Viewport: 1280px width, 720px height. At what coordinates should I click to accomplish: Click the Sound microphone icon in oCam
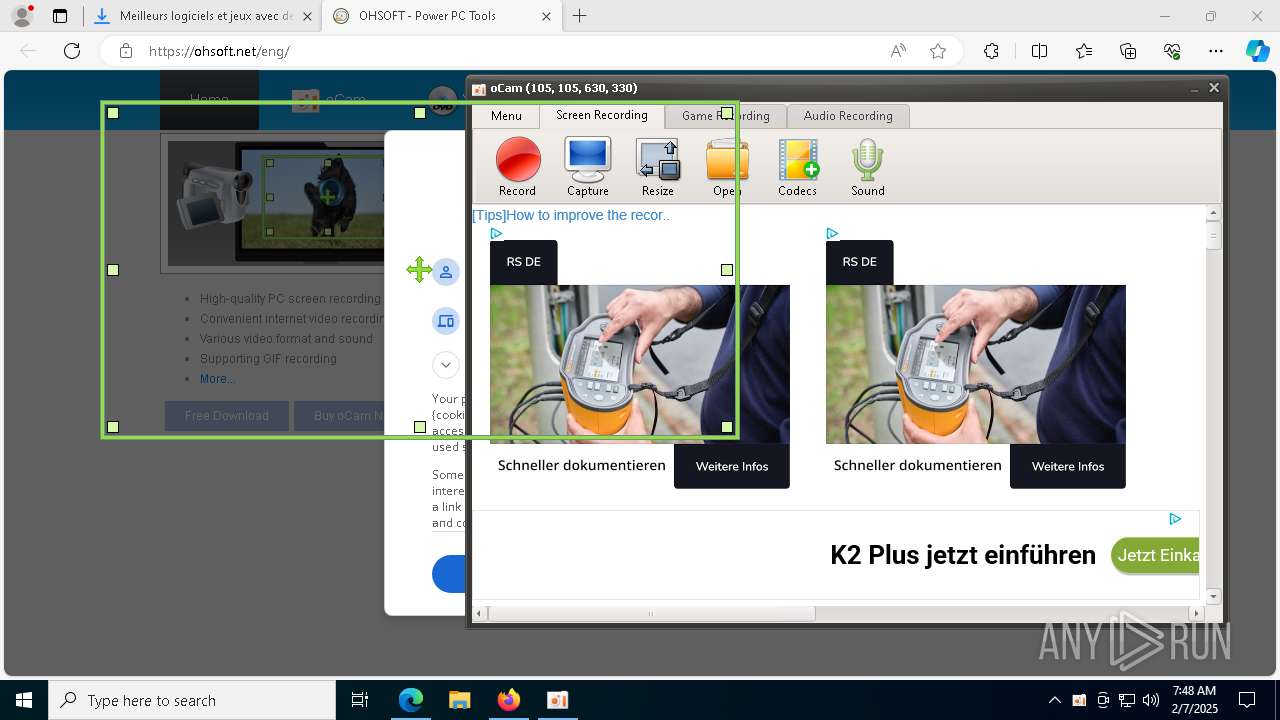tap(867, 166)
